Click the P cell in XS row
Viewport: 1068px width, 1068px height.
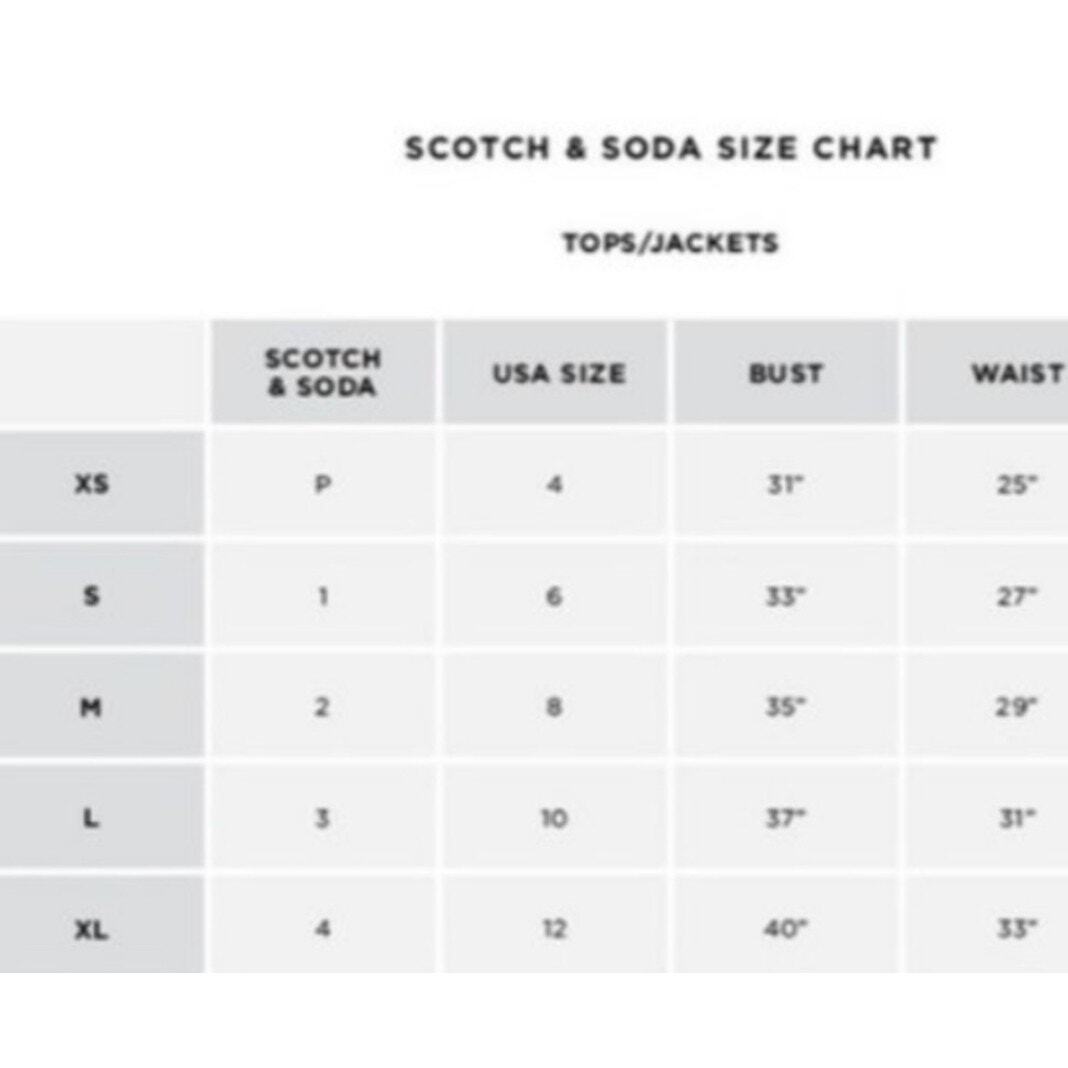[x=323, y=484]
